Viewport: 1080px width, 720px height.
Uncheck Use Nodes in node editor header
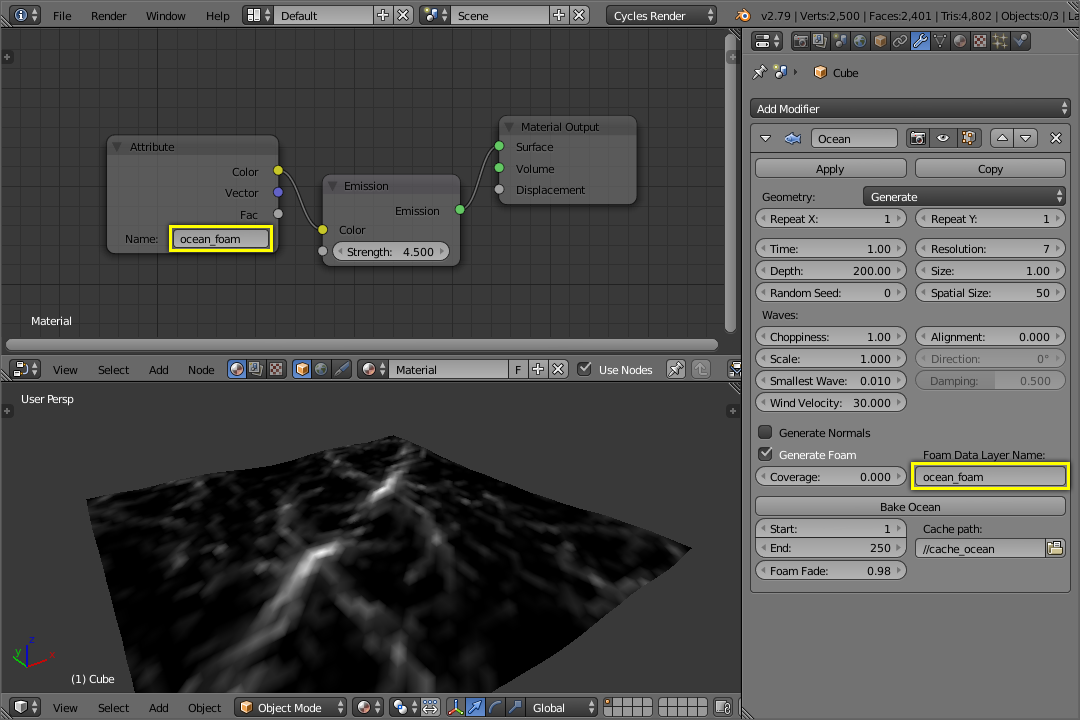click(x=585, y=369)
